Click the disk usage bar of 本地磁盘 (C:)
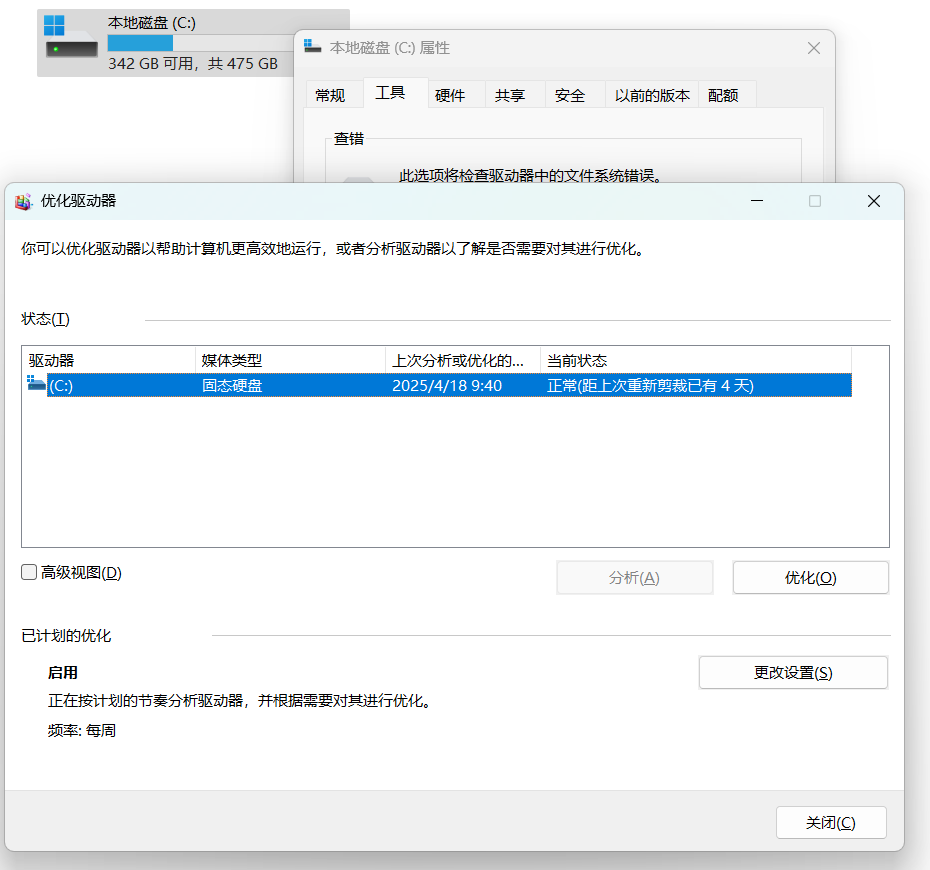Screen dimensions: 930x870 [x=200, y=43]
